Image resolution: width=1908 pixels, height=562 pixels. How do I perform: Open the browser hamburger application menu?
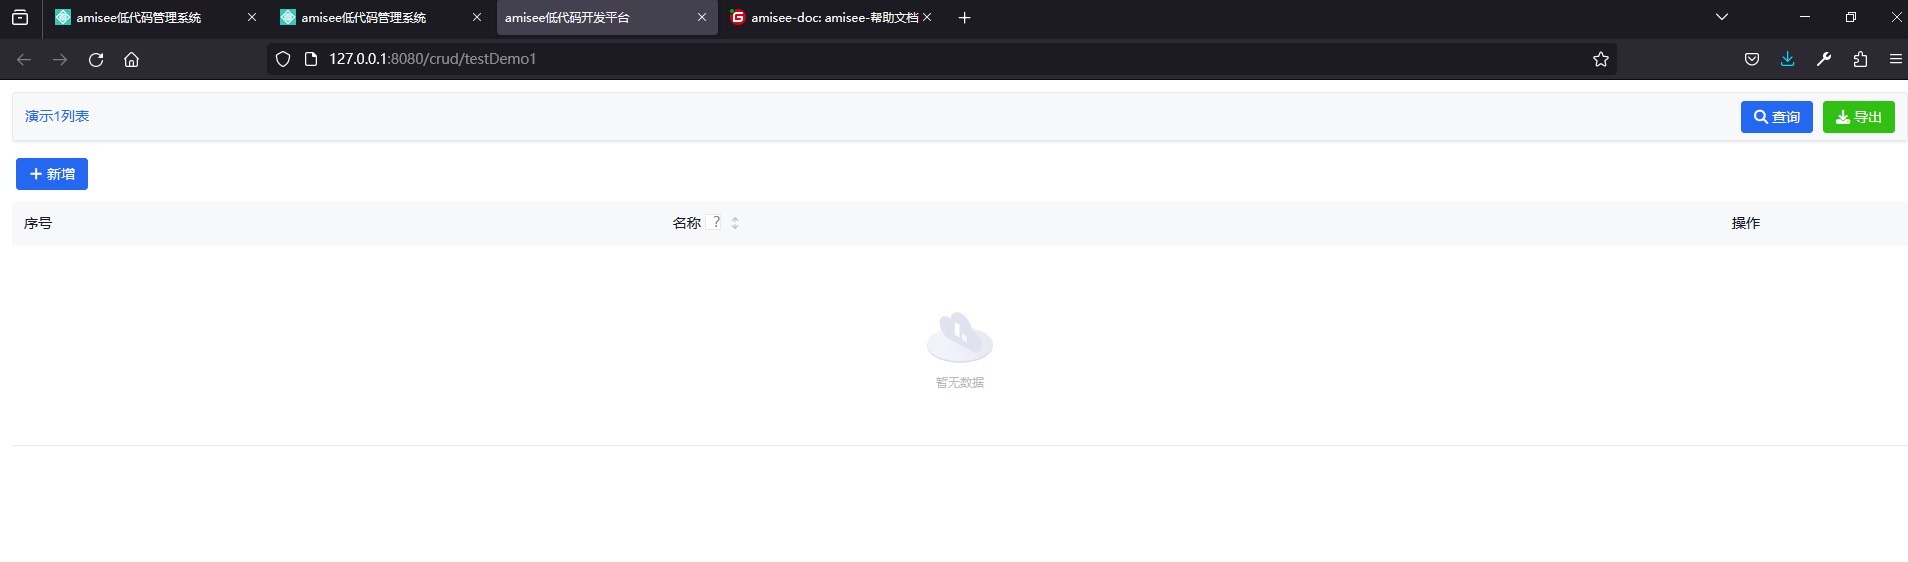pyautogui.click(x=1895, y=59)
